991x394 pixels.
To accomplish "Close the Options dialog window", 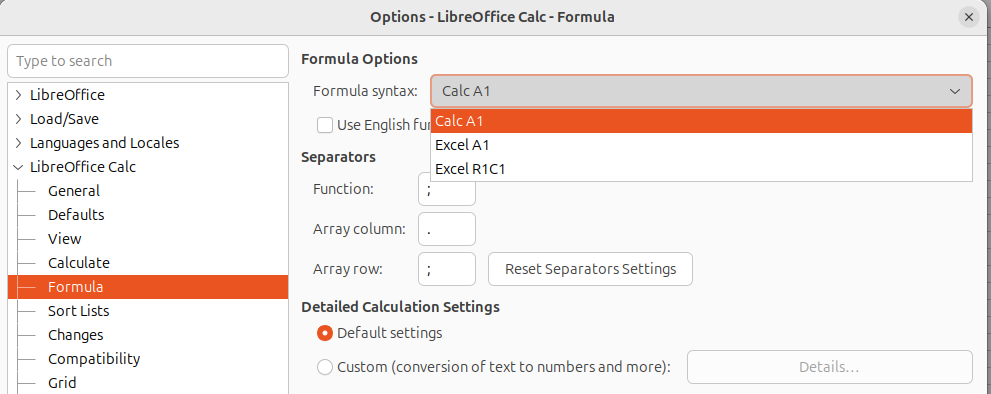I will (x=968, y=17).
